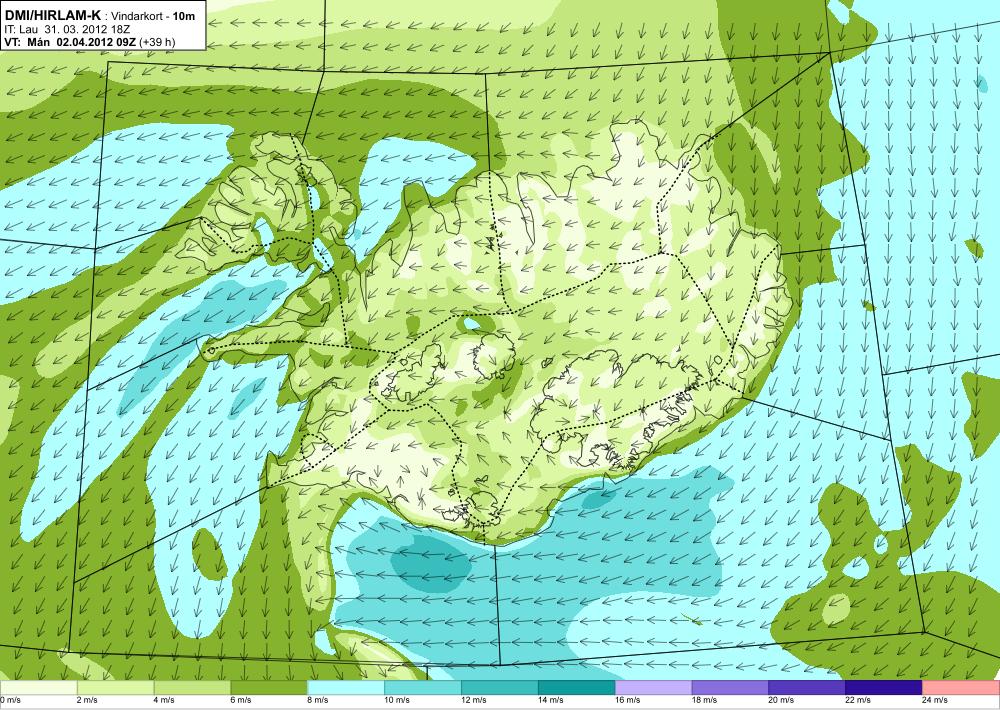Click the 2–4 m/s light green legend swatch
The width and height of the screenshot is (1000, 710).
coord(115,688)
